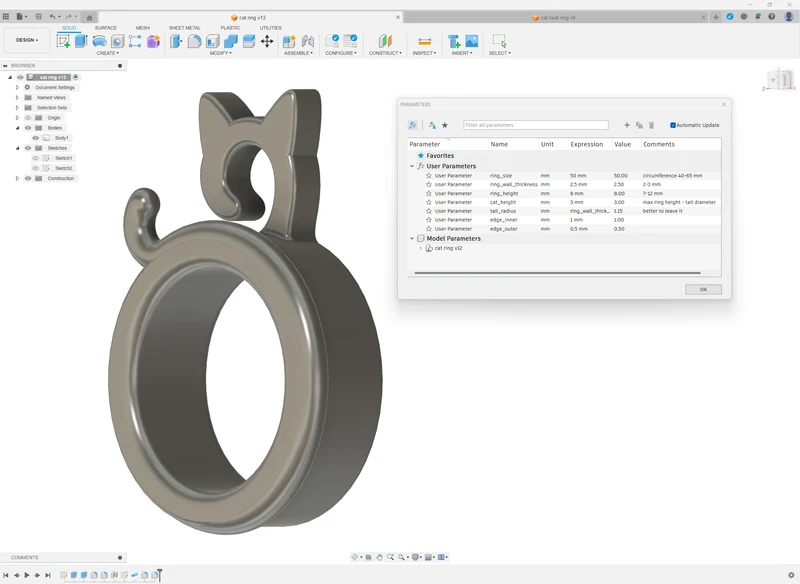Select the New Component assemble tool

[x=289, y=41]
